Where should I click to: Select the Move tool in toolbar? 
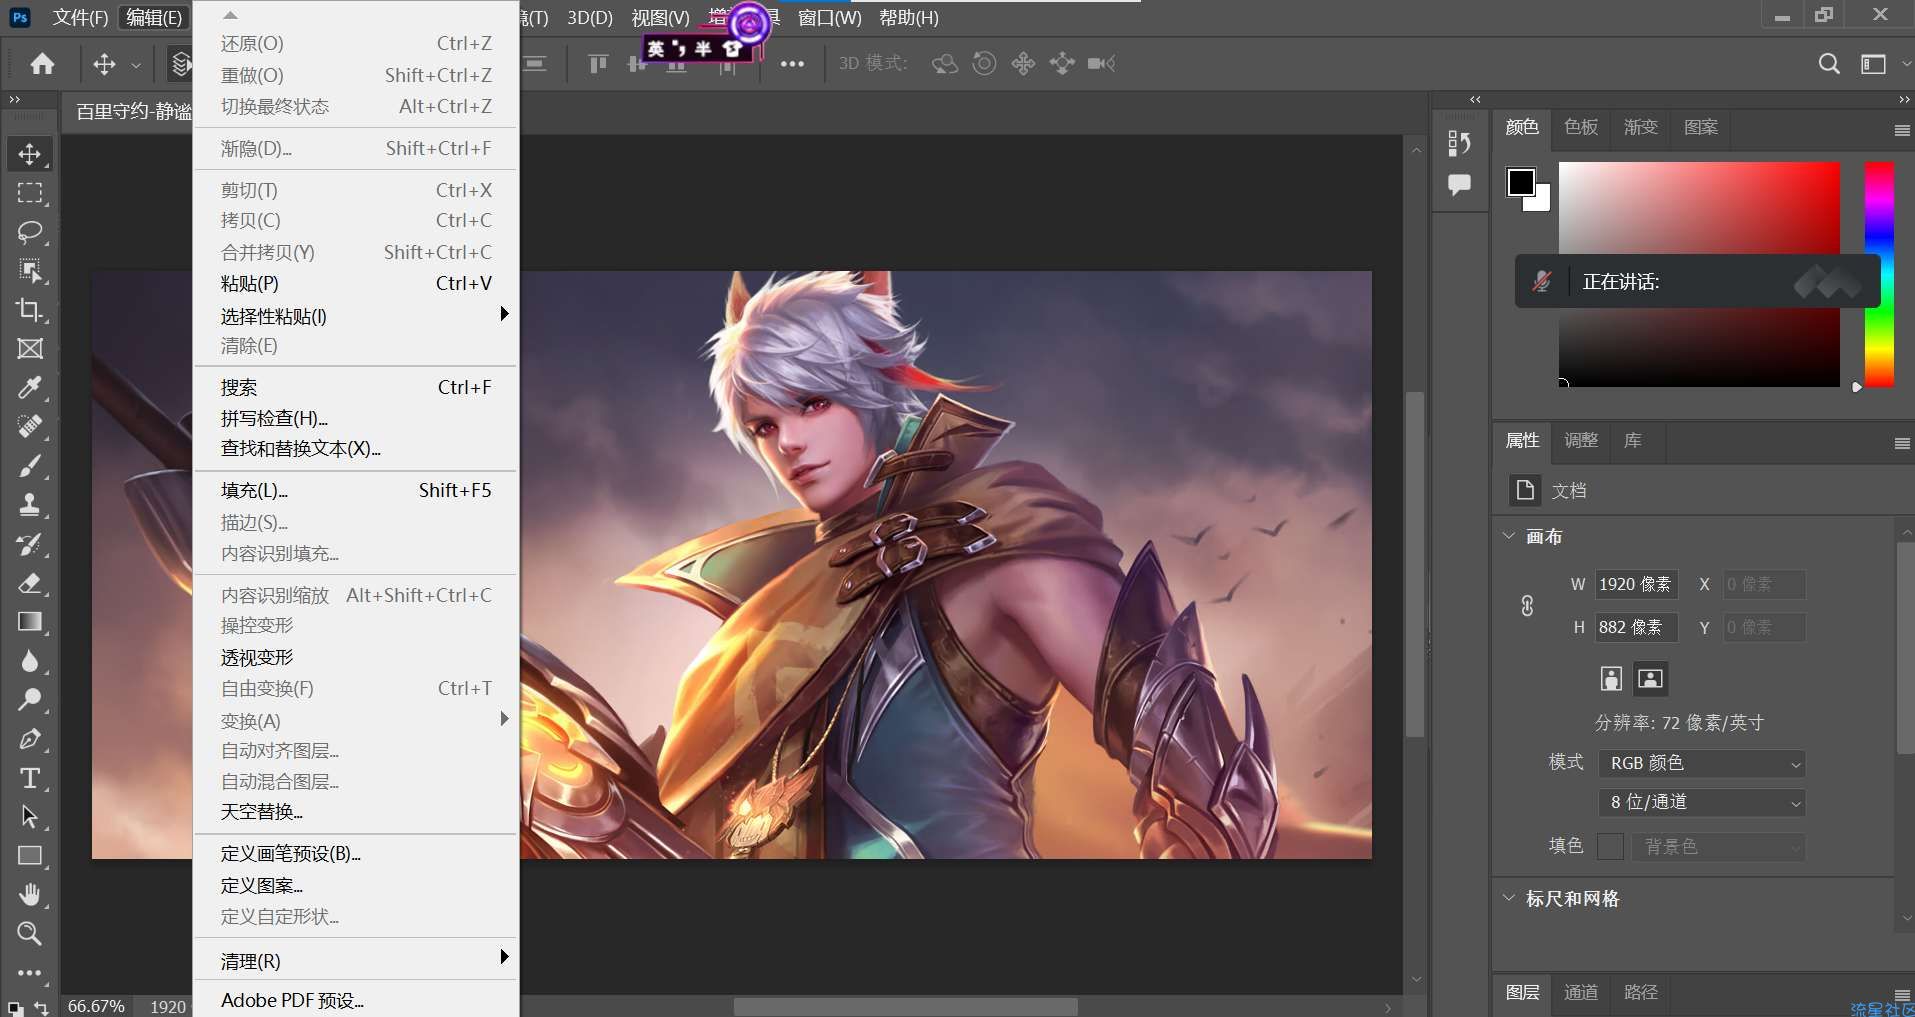coord(30,154)
